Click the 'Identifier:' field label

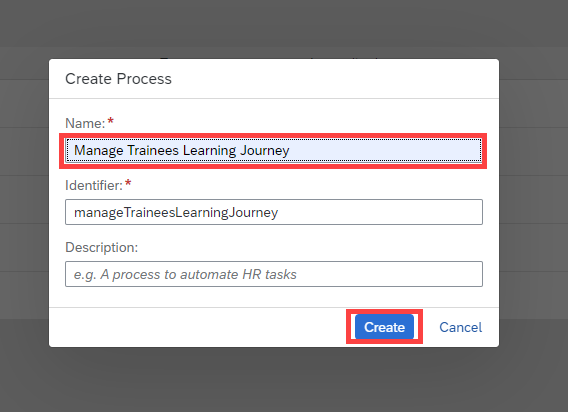click(94, 186)
